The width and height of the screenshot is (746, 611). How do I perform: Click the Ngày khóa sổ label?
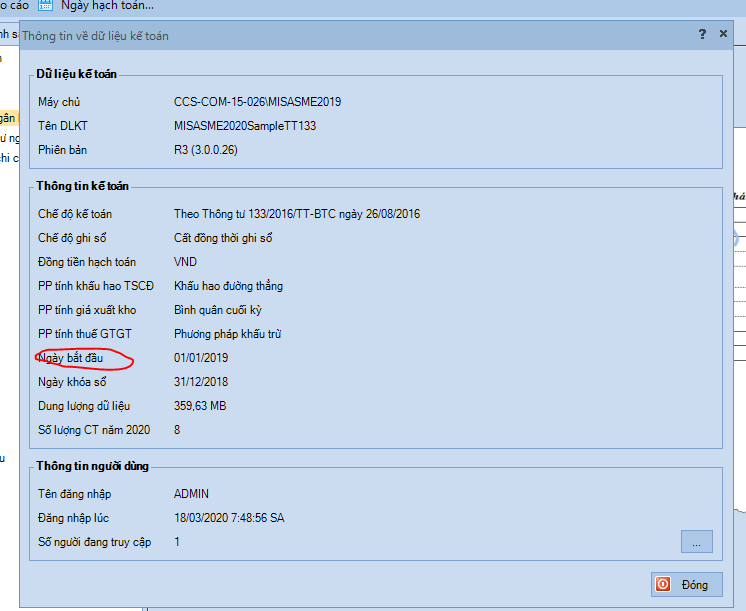point(72,382)
